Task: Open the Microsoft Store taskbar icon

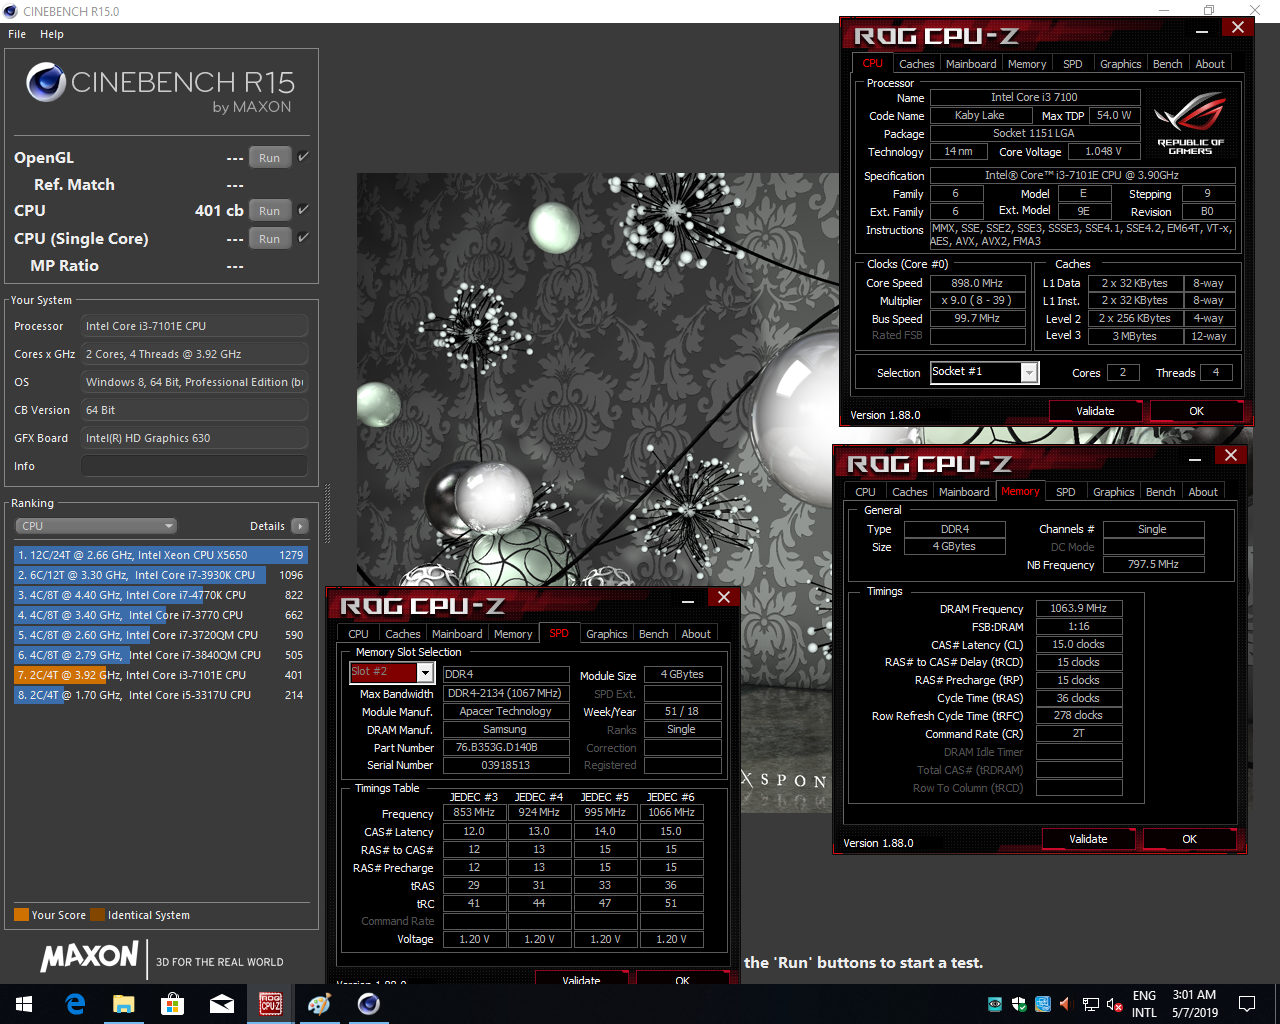Action: [173, 1004]
